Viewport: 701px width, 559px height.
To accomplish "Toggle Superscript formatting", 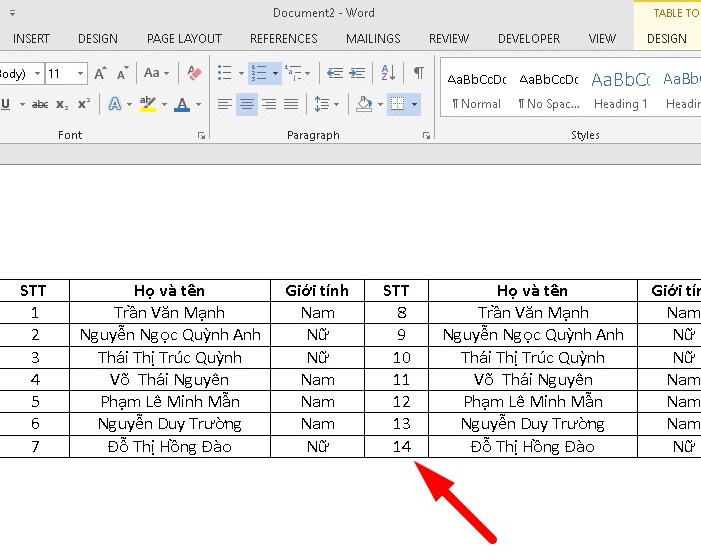I will [x=84, y=104].
